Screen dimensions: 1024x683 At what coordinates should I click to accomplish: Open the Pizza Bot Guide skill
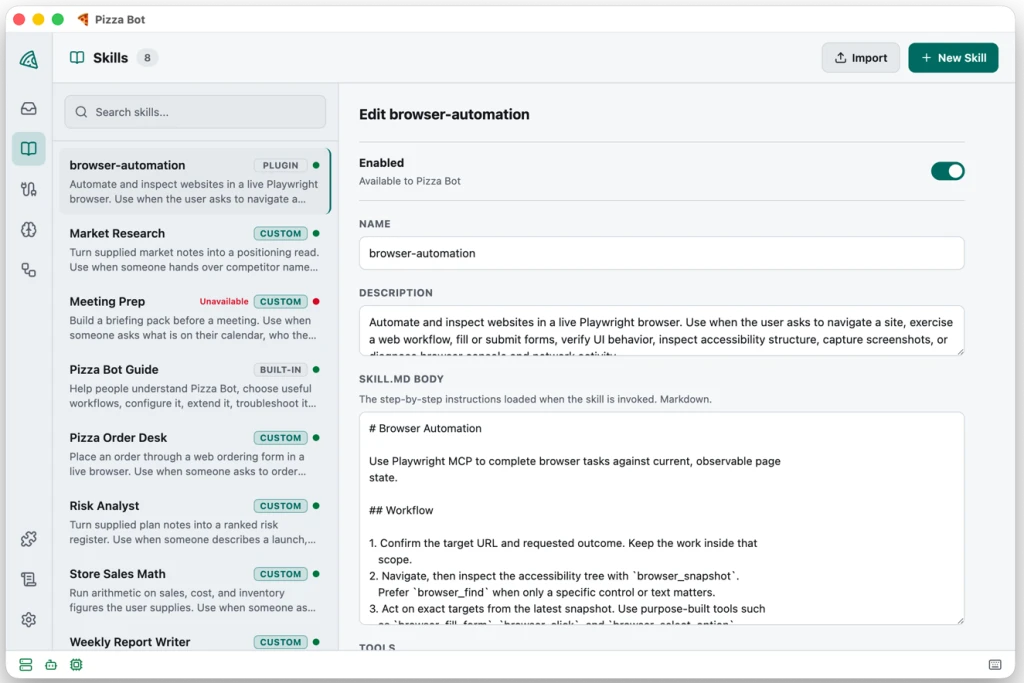click(x=195, y=385)
